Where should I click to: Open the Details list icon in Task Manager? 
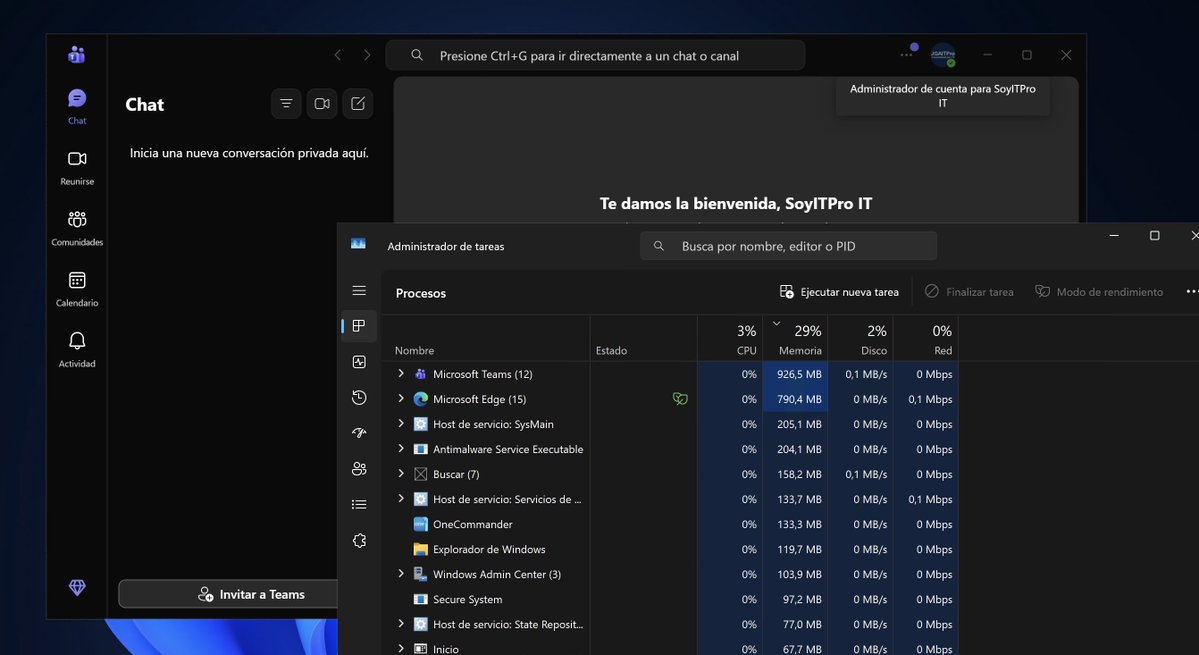pyautogui.click(x=359, y=504)
